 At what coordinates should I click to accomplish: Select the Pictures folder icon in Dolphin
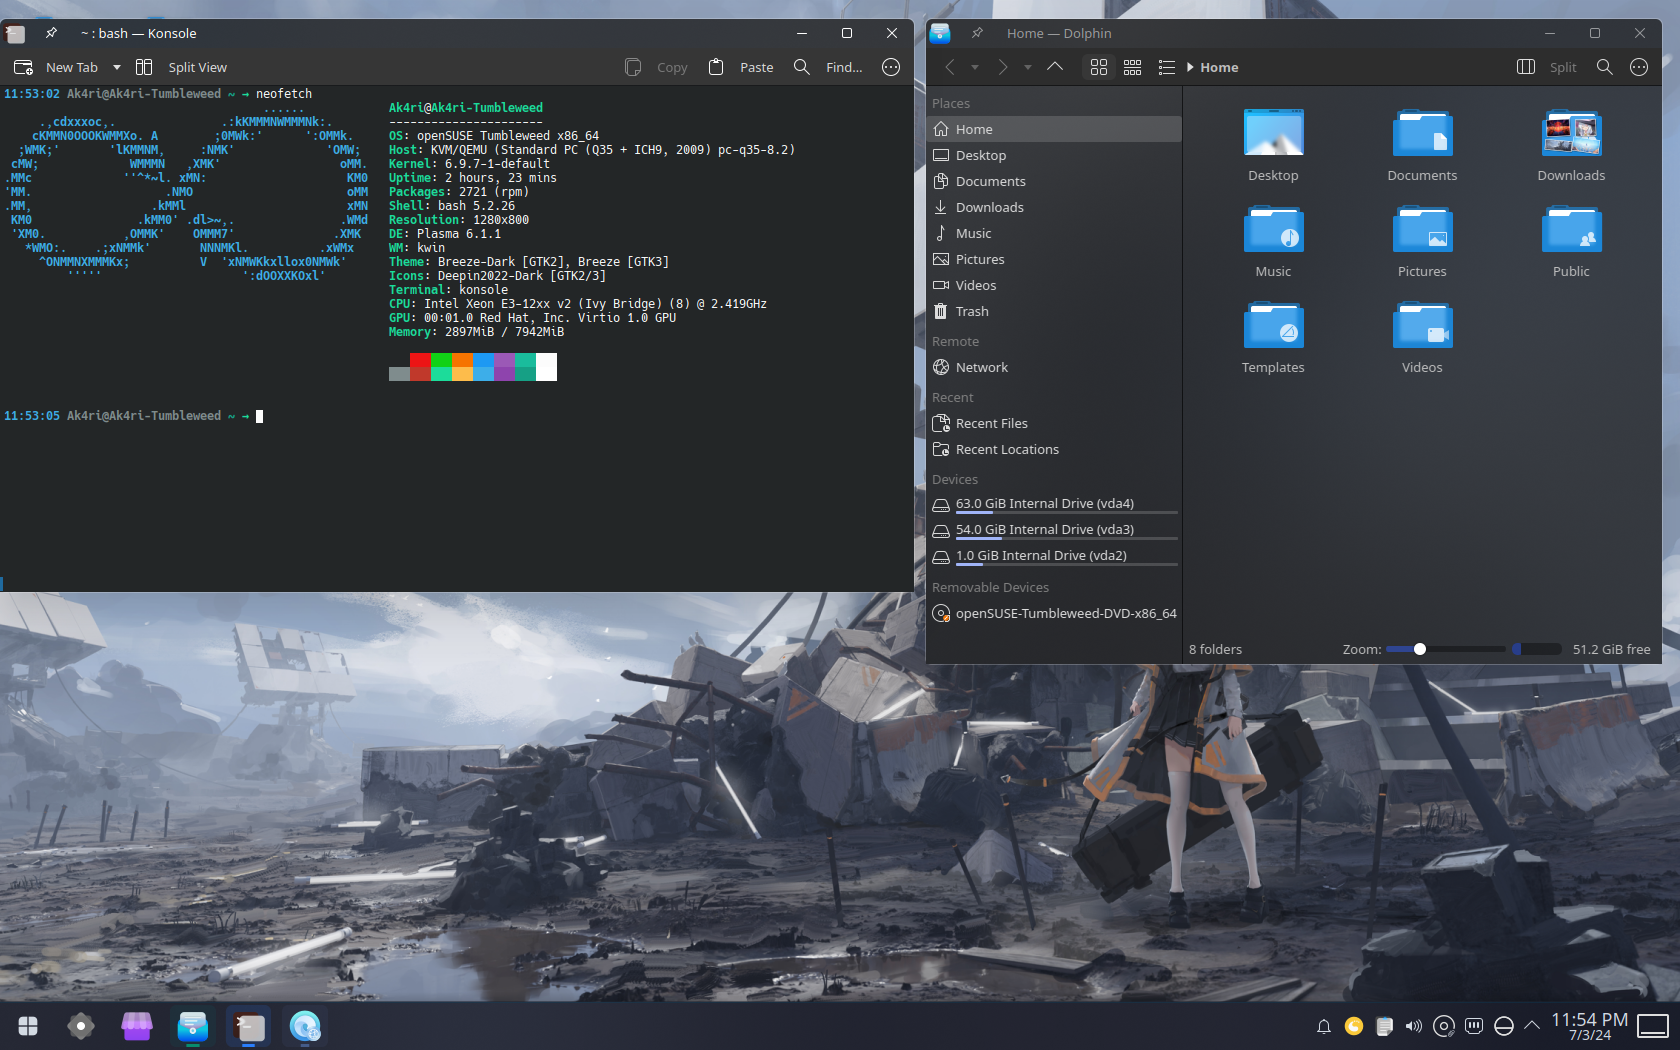coord(1422,229)
